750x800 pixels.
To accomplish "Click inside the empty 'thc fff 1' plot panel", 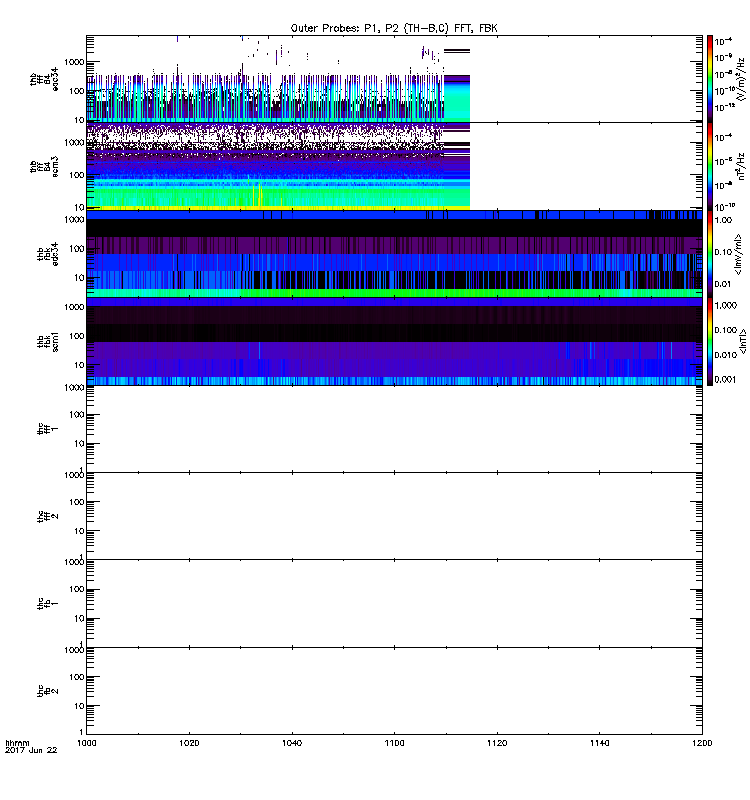I will click(394, 429).
